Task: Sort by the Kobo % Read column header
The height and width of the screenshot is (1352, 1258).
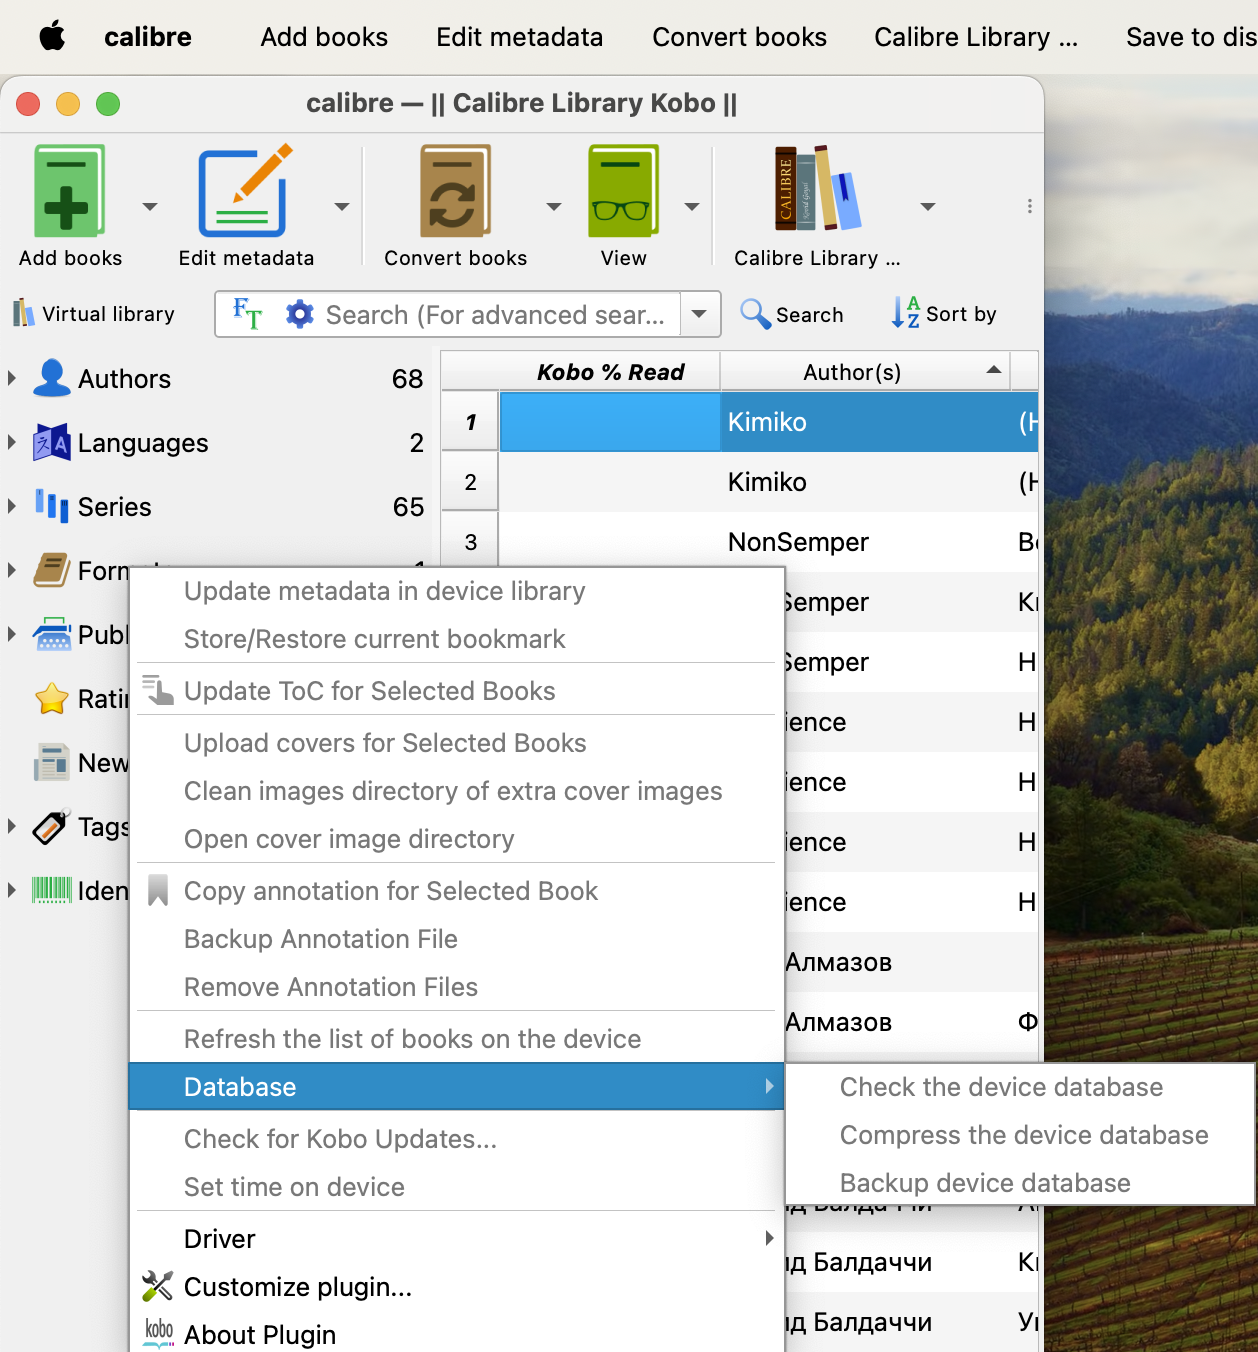Action: click(610, 372)
